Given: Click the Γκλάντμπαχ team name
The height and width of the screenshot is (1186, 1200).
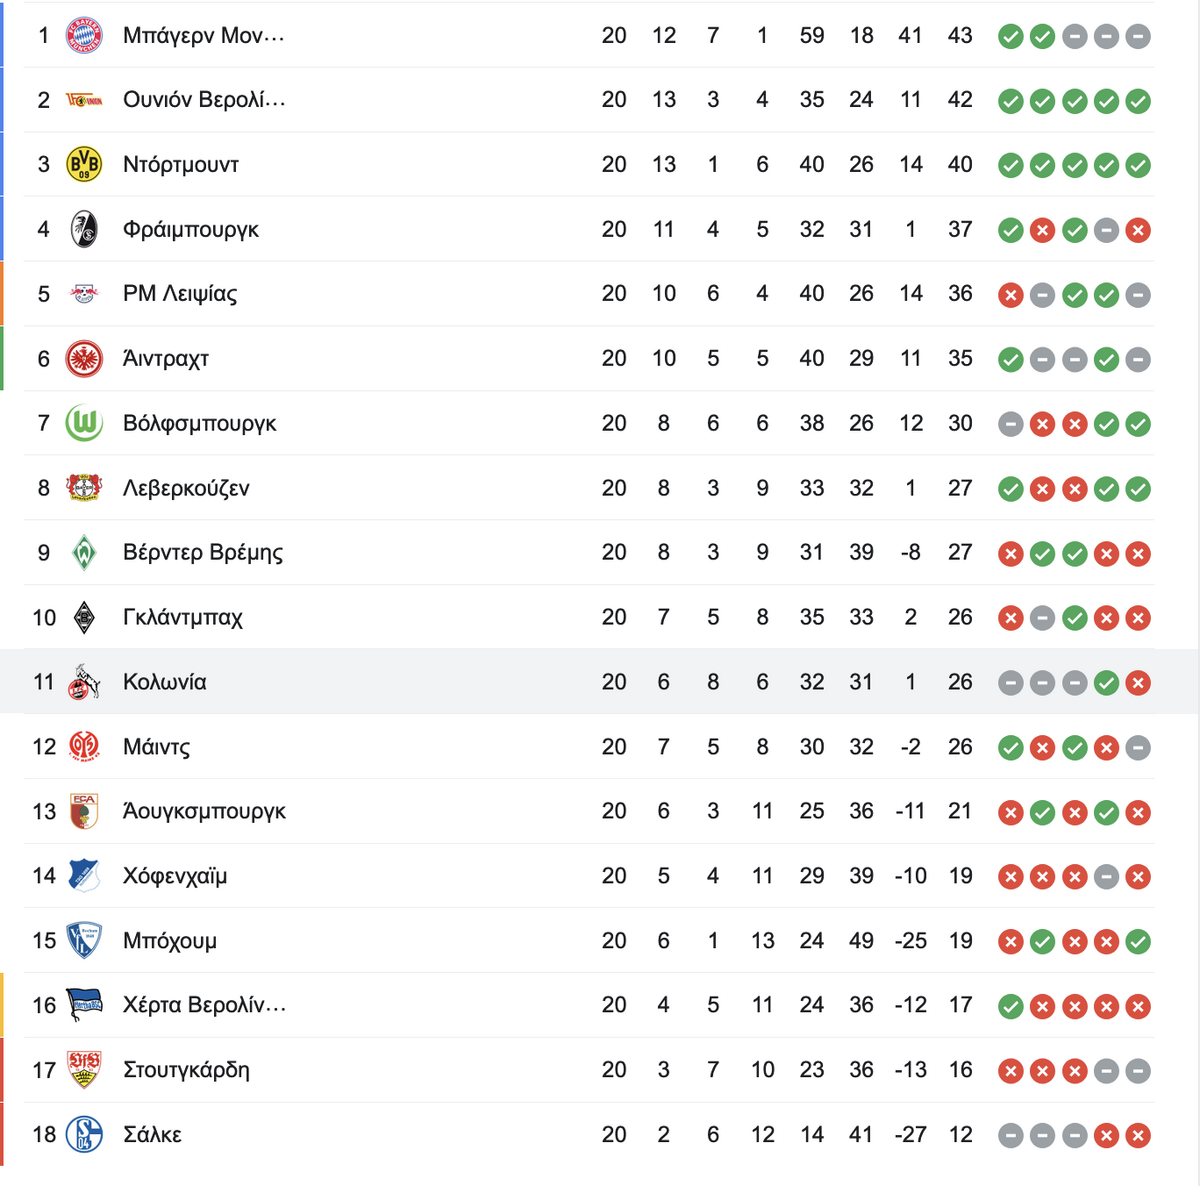Looking at the screenshot, I should point(183,618).
